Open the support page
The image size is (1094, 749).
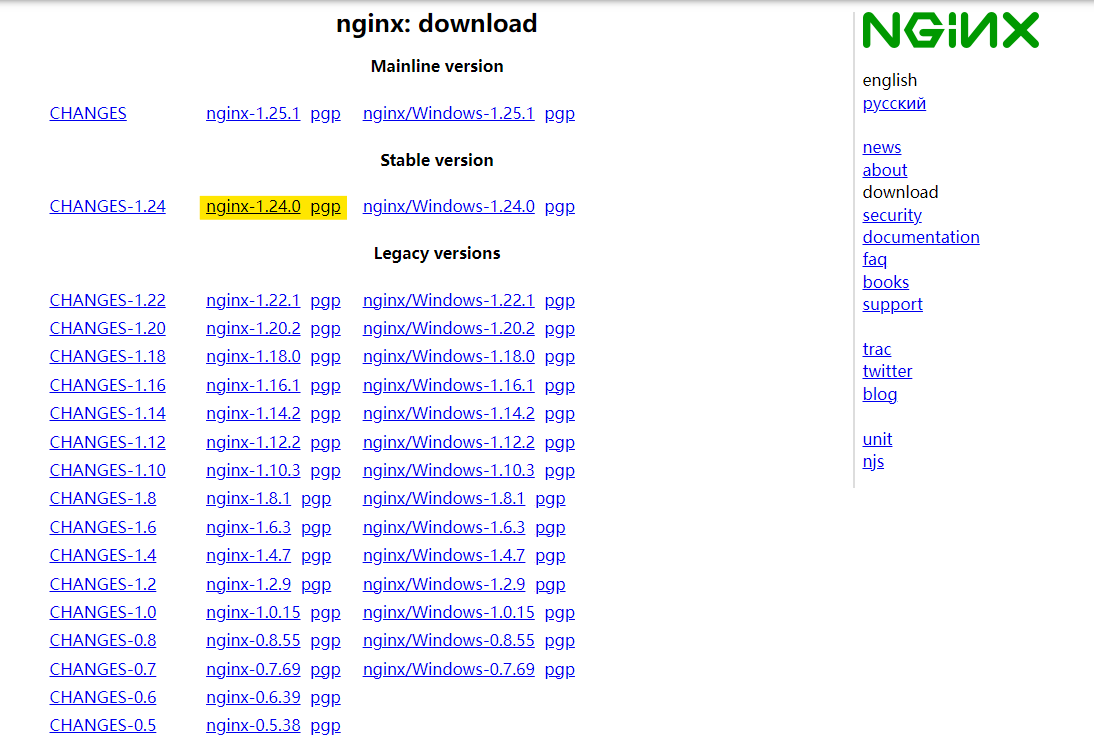click(892, 305)
